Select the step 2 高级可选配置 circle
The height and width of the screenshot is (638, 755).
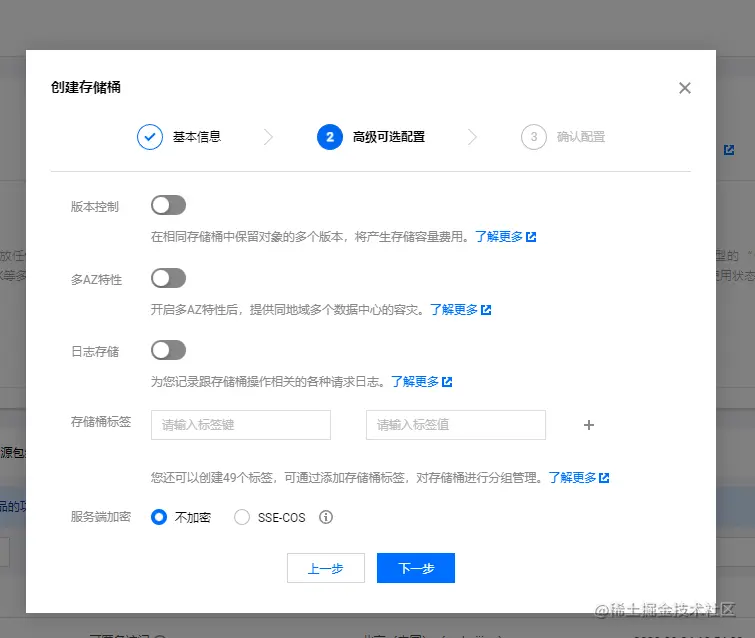(330, 137)
